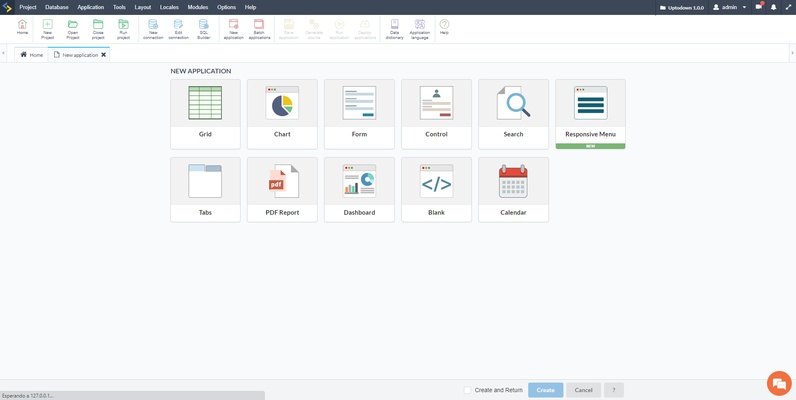The image size is (796, 400).
Task: Open the Help menu in the menu bar
Action: (x=250, y=7)
